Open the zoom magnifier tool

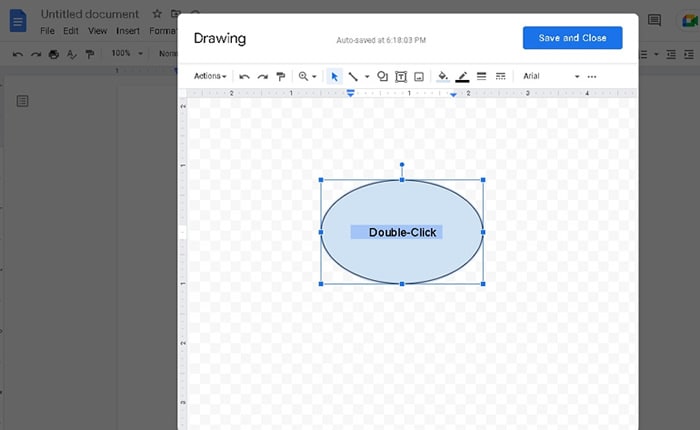(x=303, y=76)
